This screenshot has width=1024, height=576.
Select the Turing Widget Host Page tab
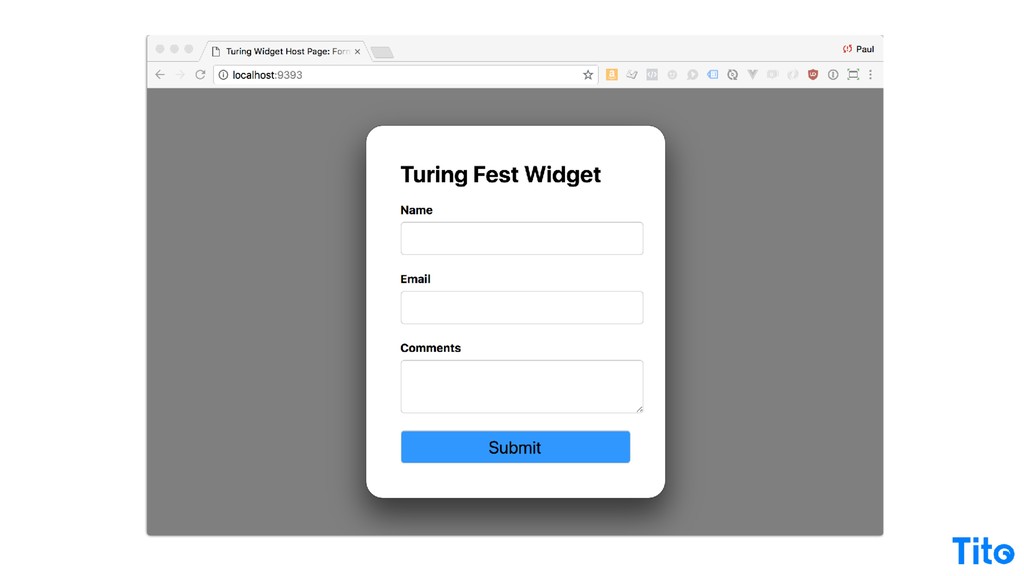285,51
